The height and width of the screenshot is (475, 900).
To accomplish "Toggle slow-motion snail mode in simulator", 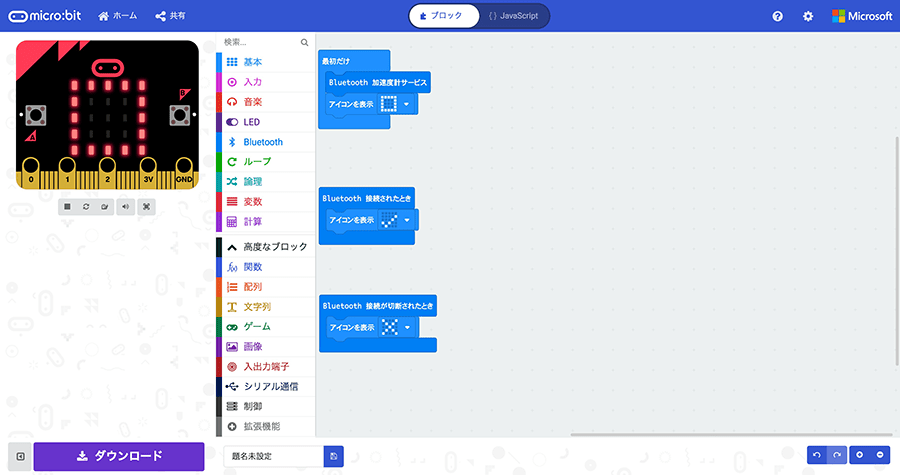I will point(104,207).
